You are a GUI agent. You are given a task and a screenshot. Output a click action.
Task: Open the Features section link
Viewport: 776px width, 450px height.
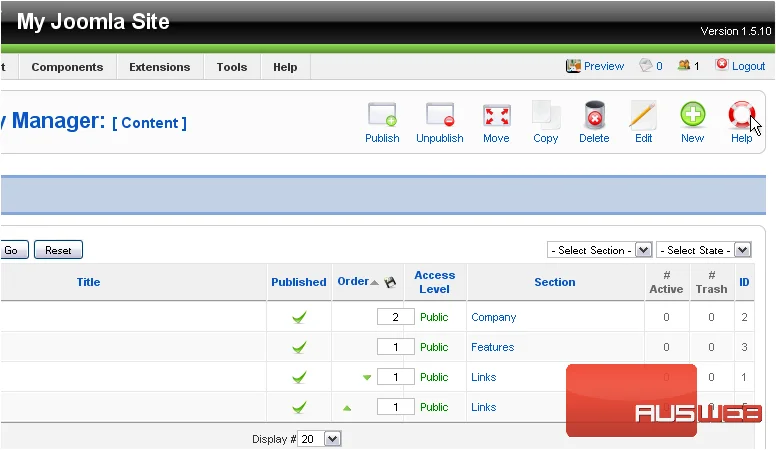coord(492,347)
